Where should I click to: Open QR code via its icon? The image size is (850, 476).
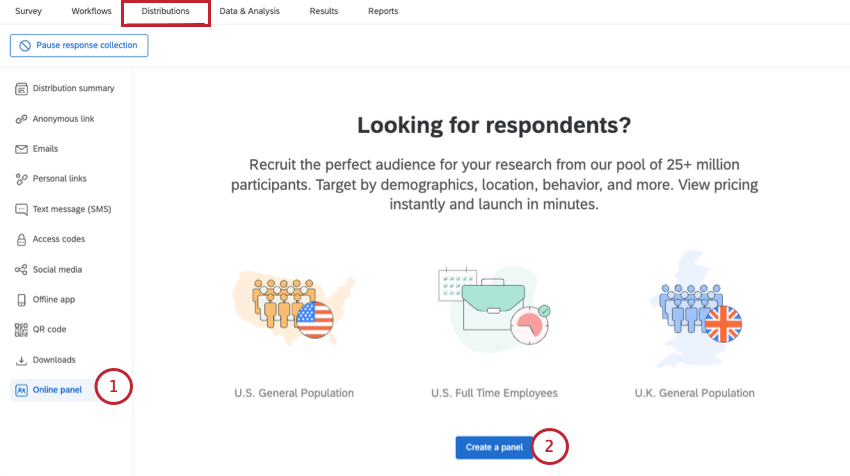point(21,330)
